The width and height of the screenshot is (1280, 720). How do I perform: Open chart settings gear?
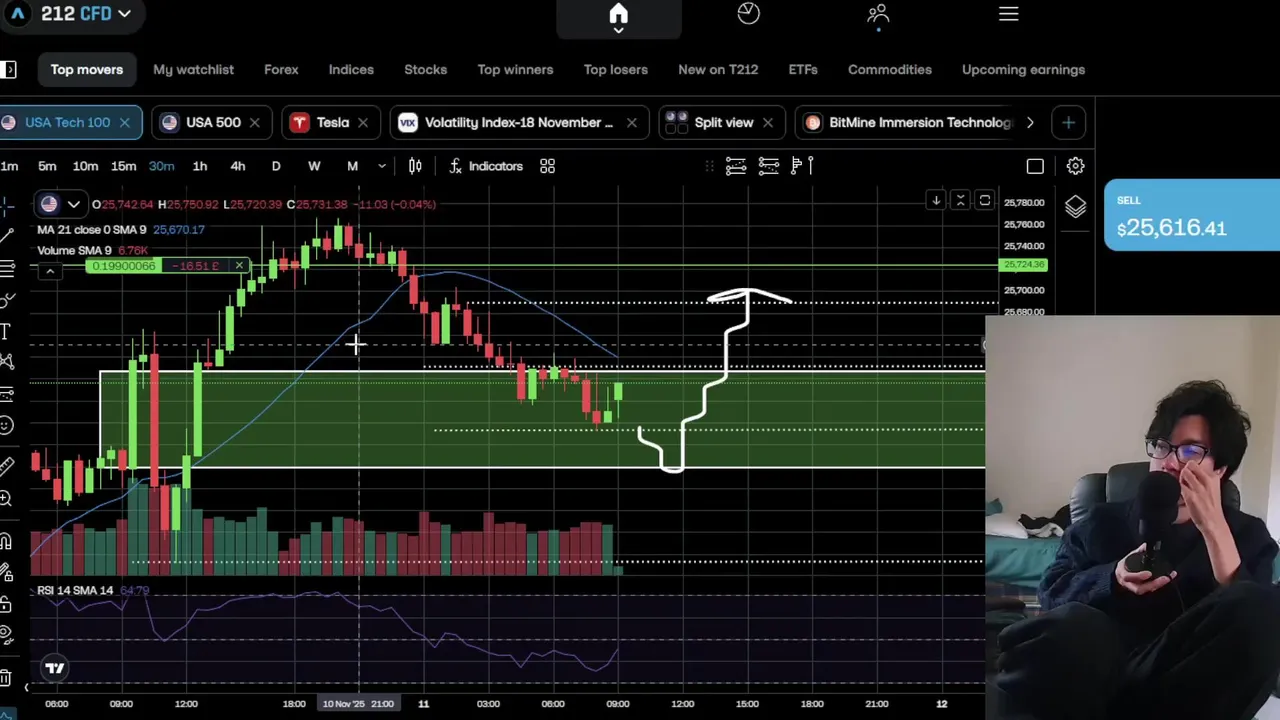(x=1075, y=166)
